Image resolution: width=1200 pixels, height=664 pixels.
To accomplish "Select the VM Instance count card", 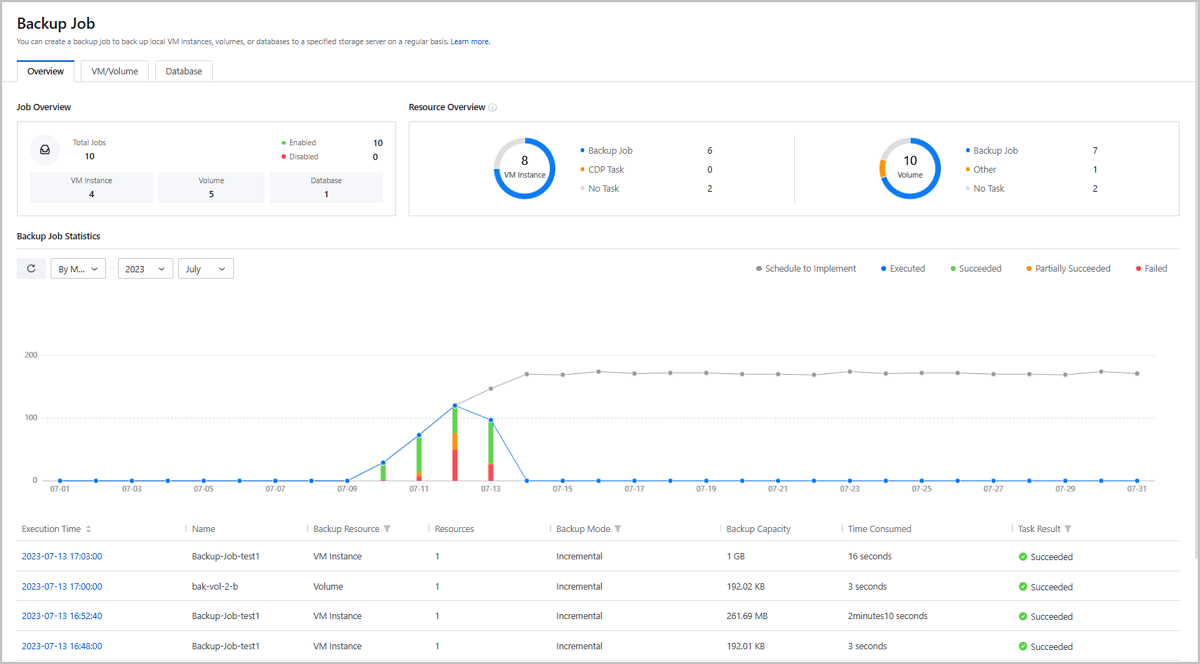I will point(91,187).
